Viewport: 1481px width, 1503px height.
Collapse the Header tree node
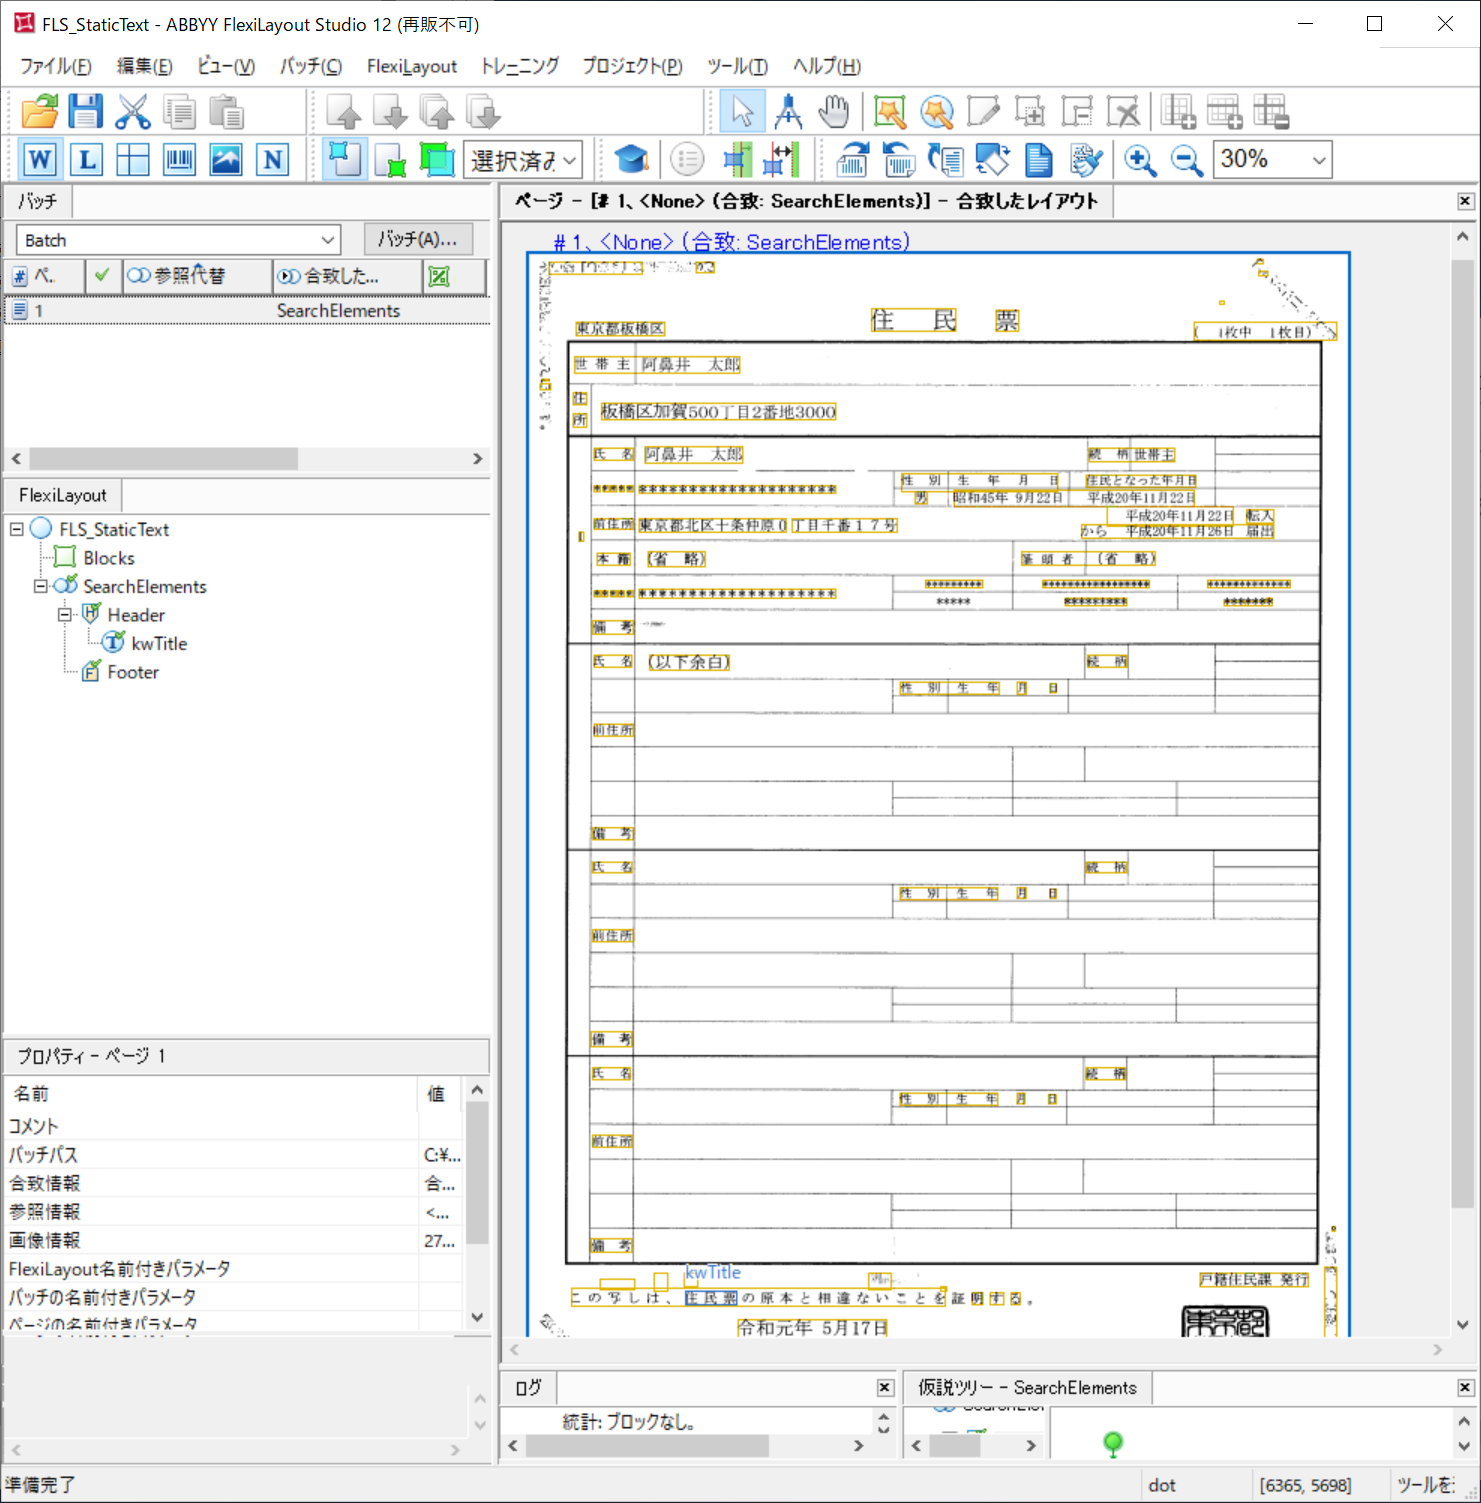click(x=65, y=615)
